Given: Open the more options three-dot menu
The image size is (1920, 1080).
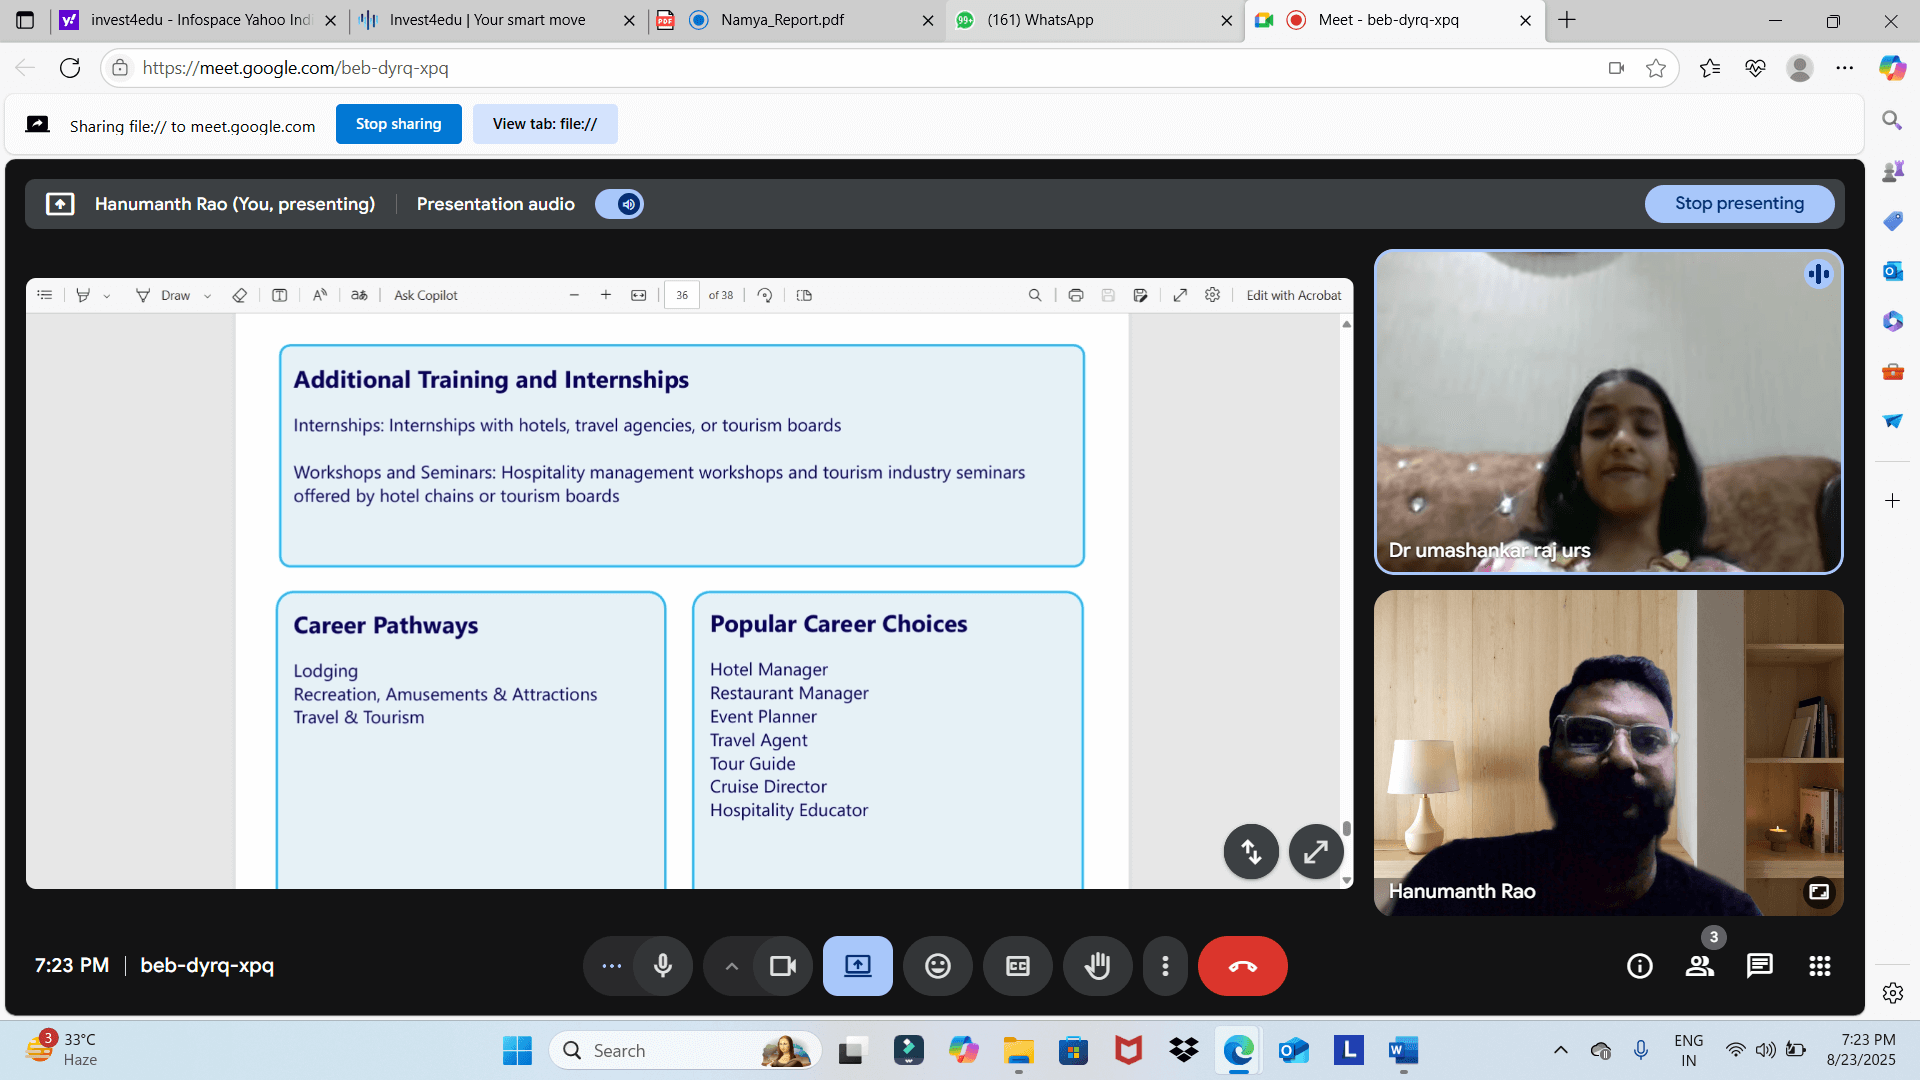Looking at the screenshot, I should (x=1165, y=966).
